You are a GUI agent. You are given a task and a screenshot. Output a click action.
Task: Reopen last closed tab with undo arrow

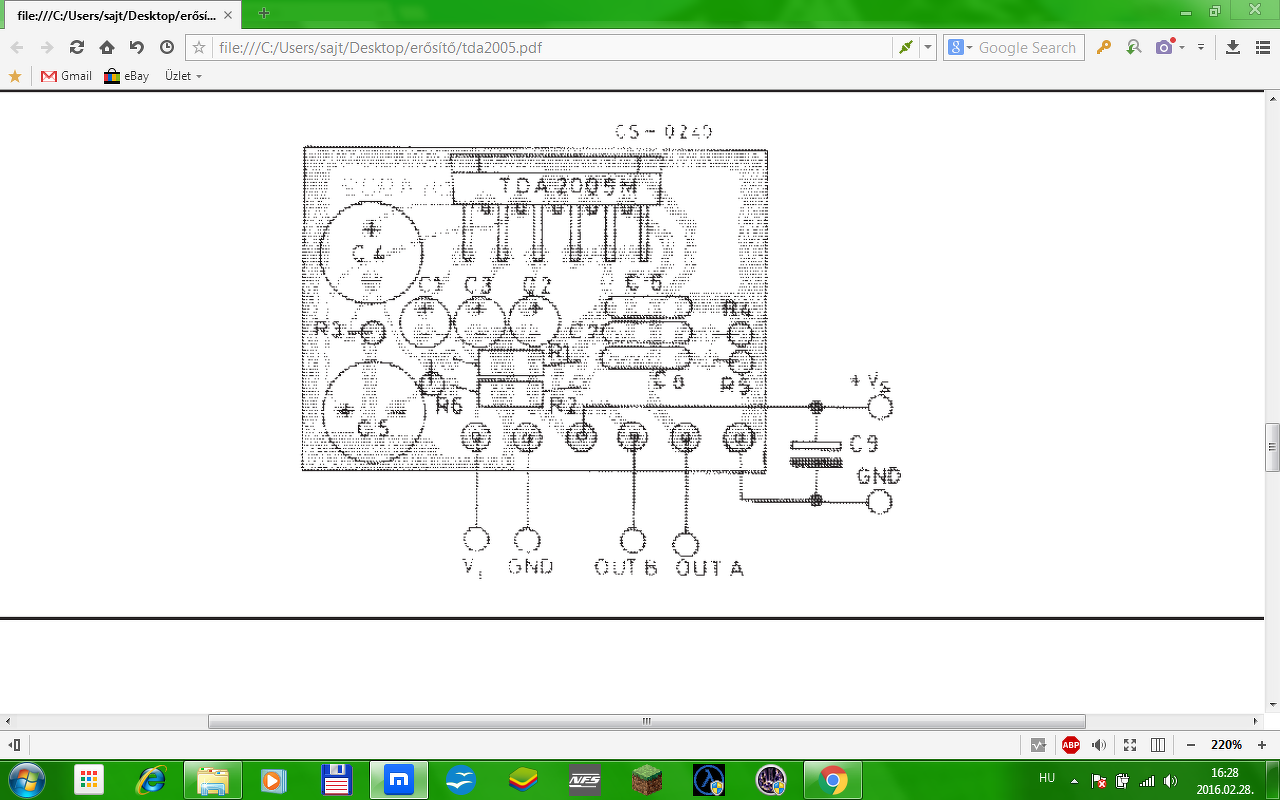pos(137,47)
